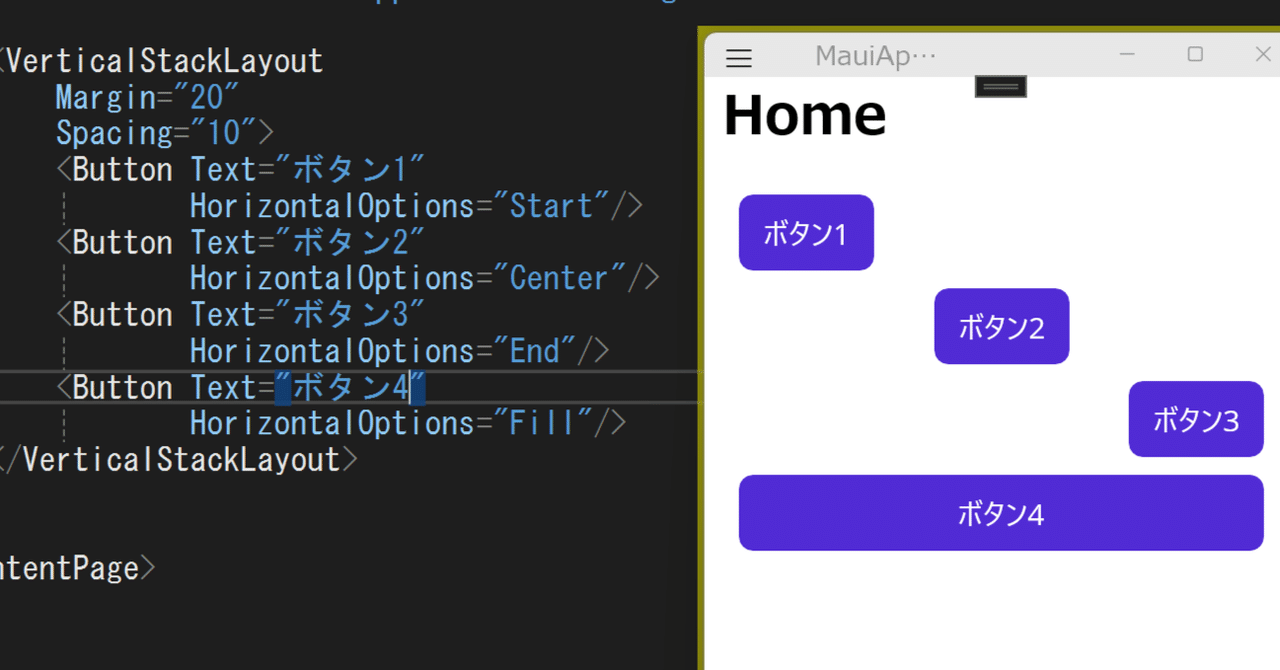Screen dimensions: 1280x670
Task: Click the MauiApp window title
Action: (x=874, y=55)
